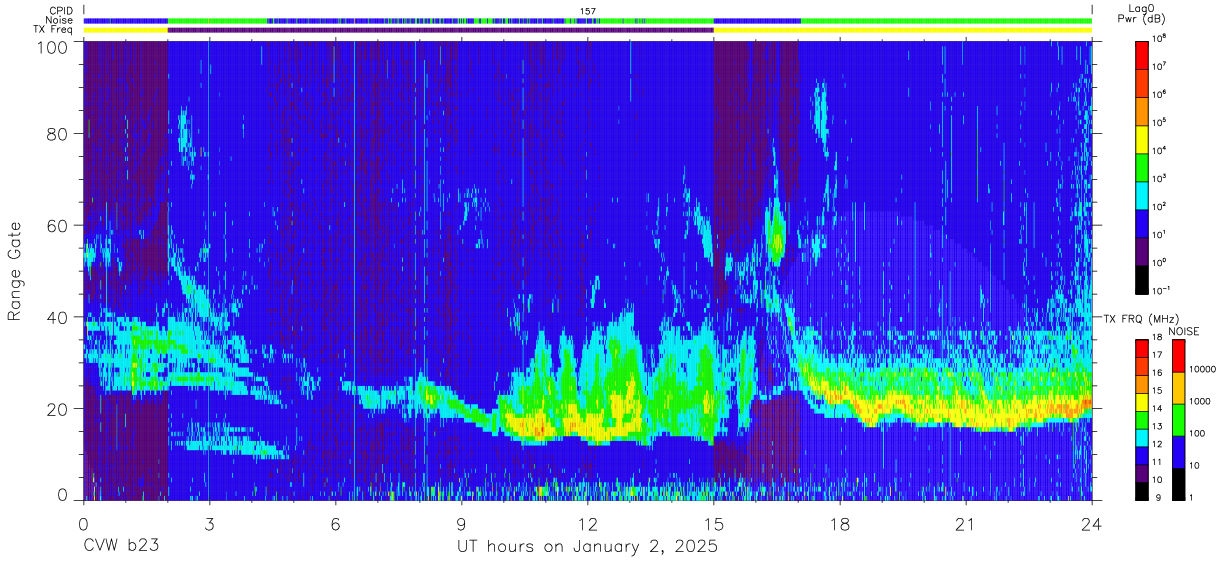
Task: Click range gate tick label 60
Action: [x=58, y=226]
